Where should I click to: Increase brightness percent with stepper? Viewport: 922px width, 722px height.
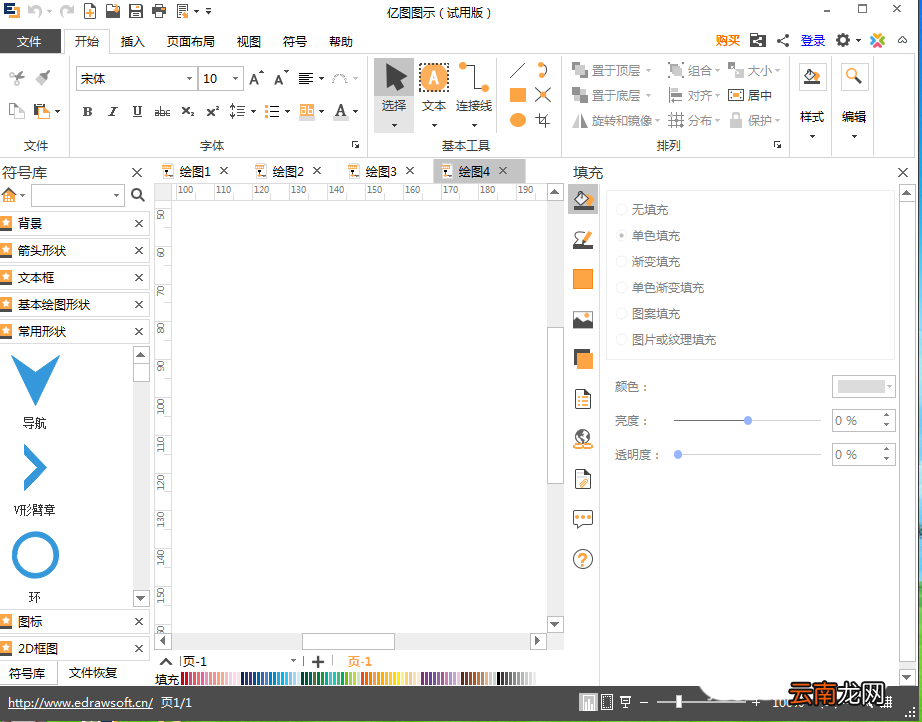click(x=886, y=416)
